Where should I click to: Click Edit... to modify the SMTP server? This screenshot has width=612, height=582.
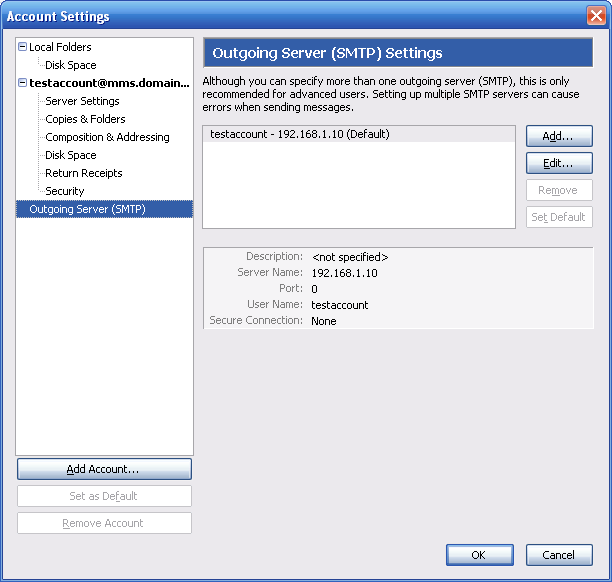coord(559,163)
